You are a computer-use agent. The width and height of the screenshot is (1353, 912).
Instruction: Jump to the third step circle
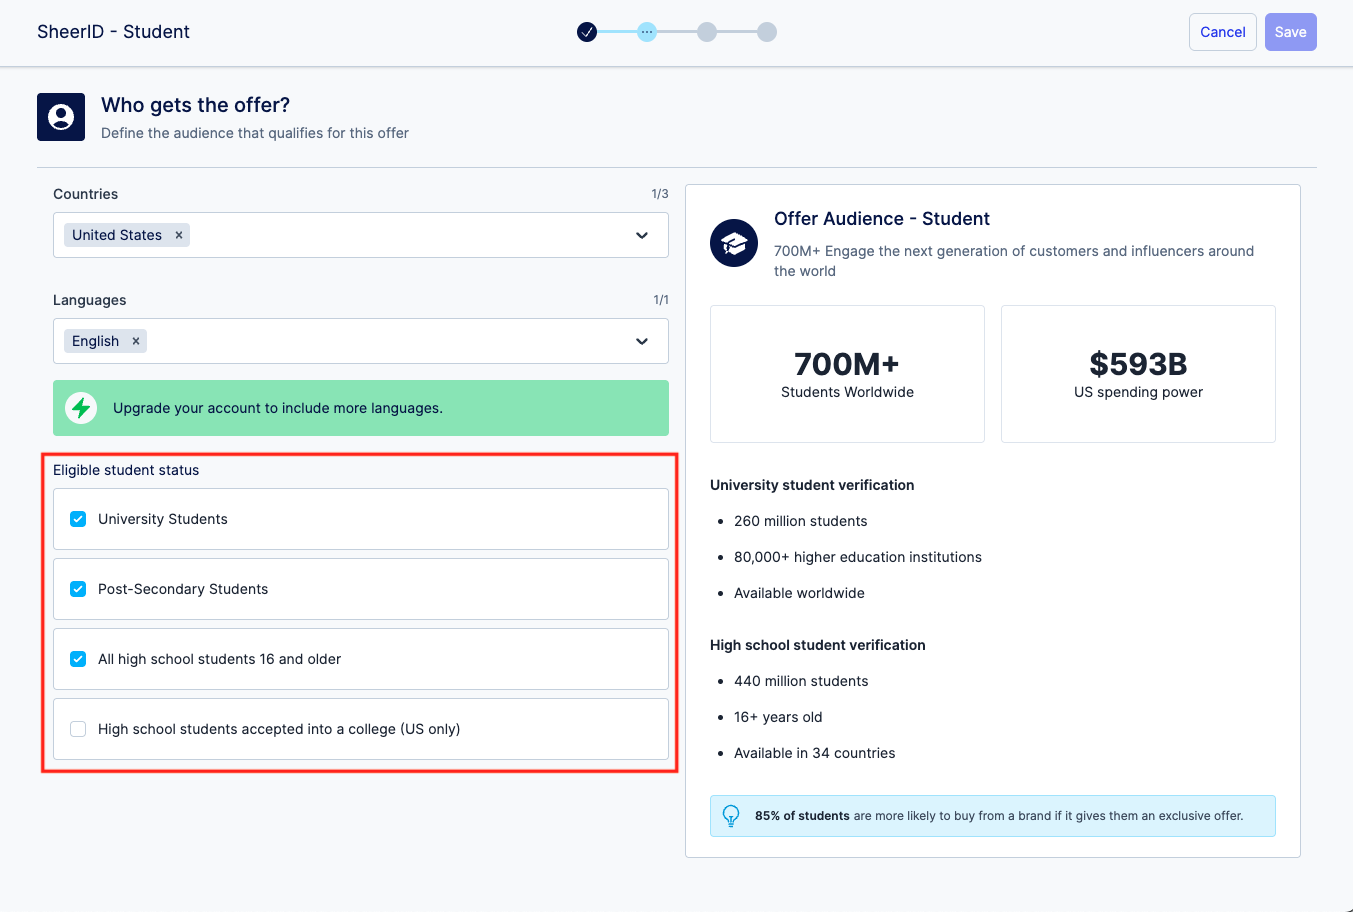tap(707, 32)
